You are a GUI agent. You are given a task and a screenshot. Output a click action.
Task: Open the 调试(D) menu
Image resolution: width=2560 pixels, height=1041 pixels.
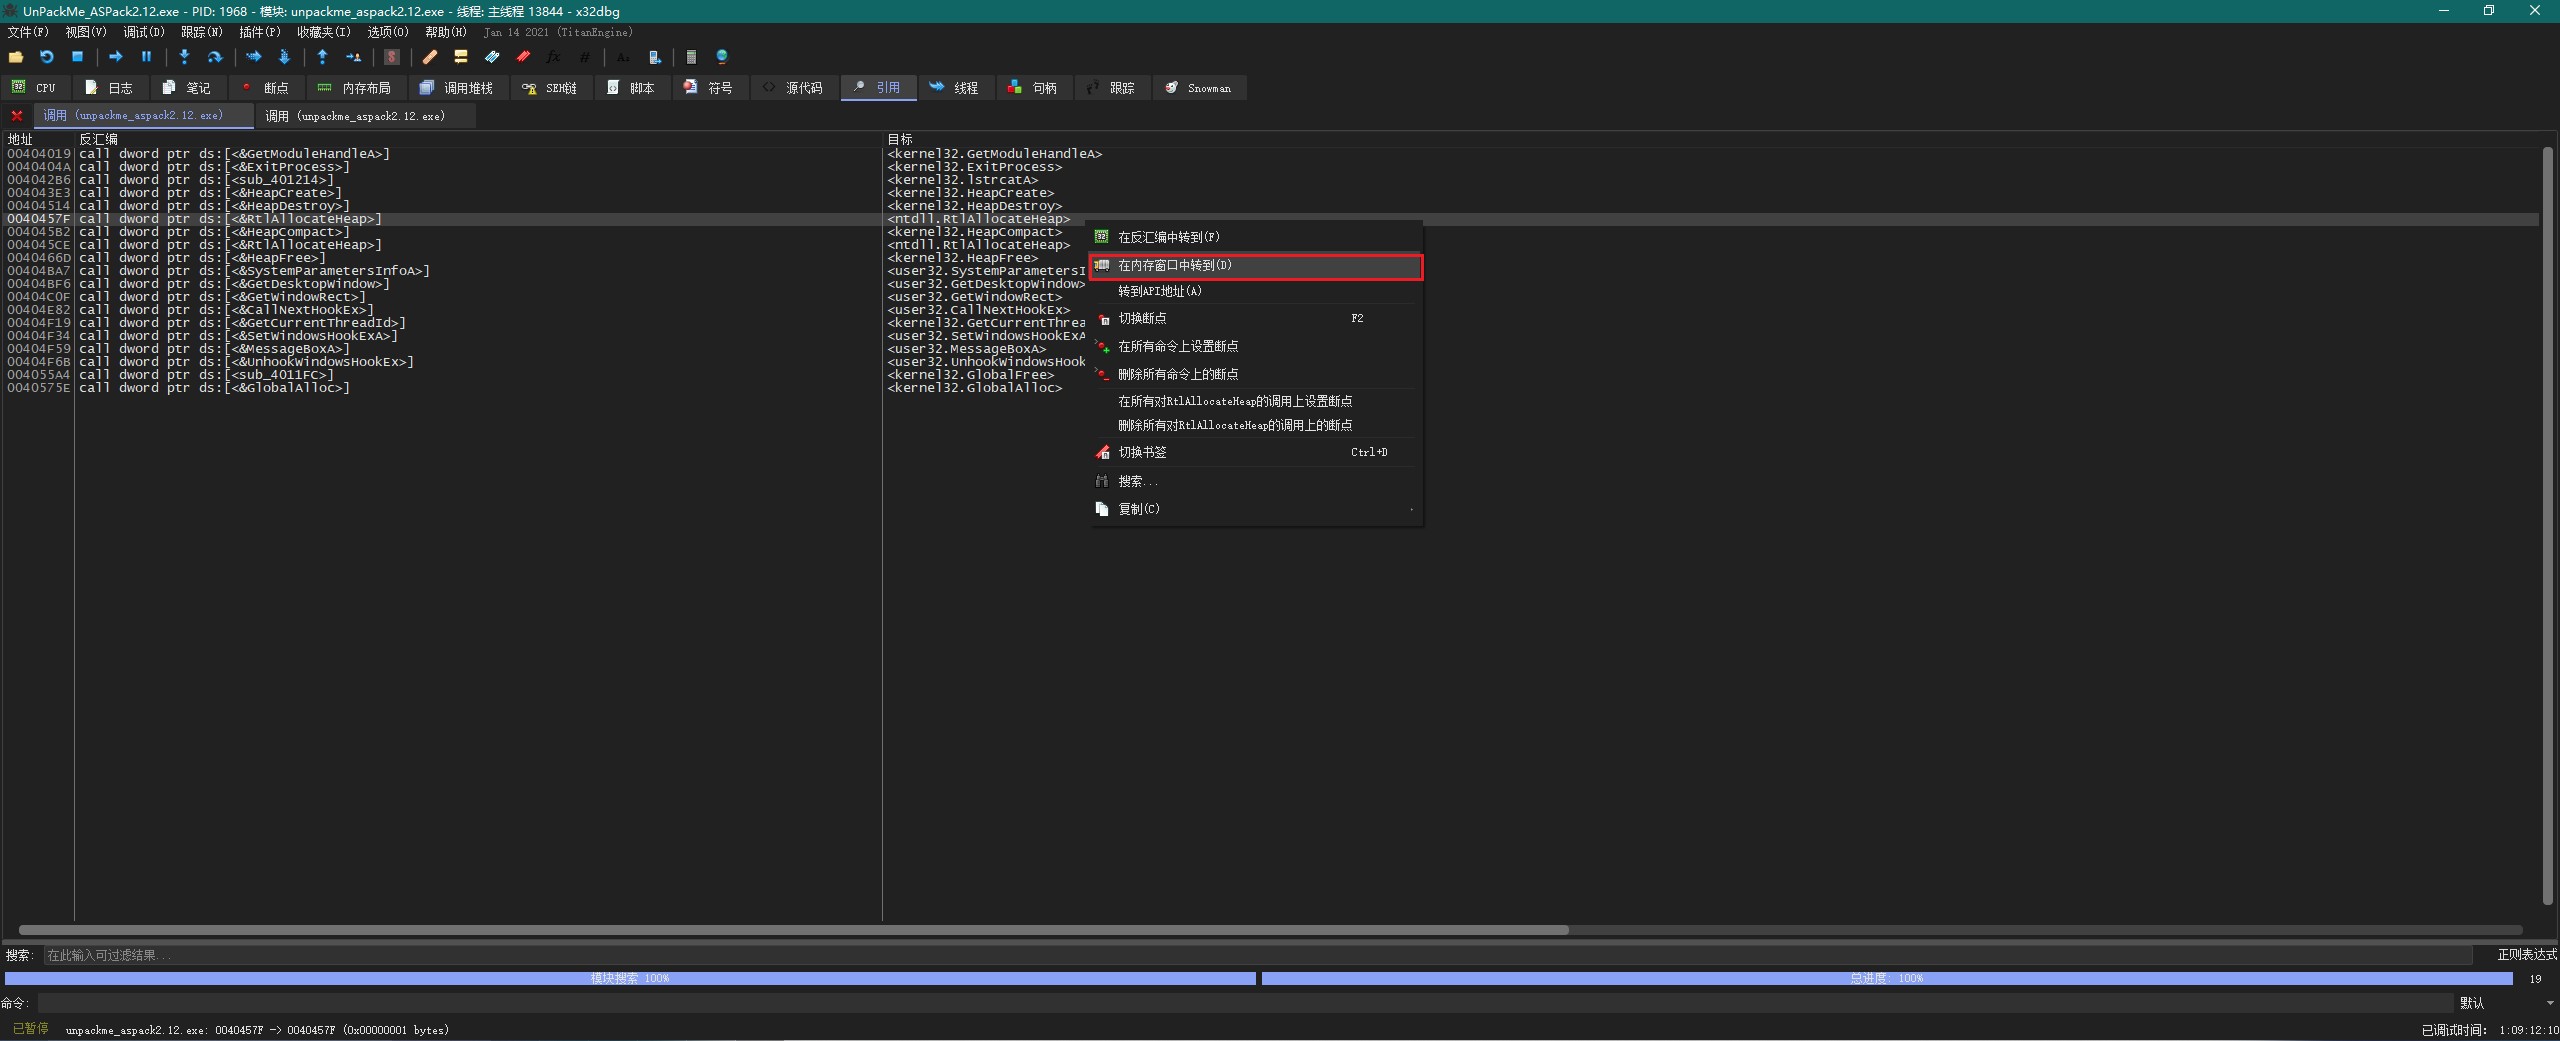click(x=143, y=32)
